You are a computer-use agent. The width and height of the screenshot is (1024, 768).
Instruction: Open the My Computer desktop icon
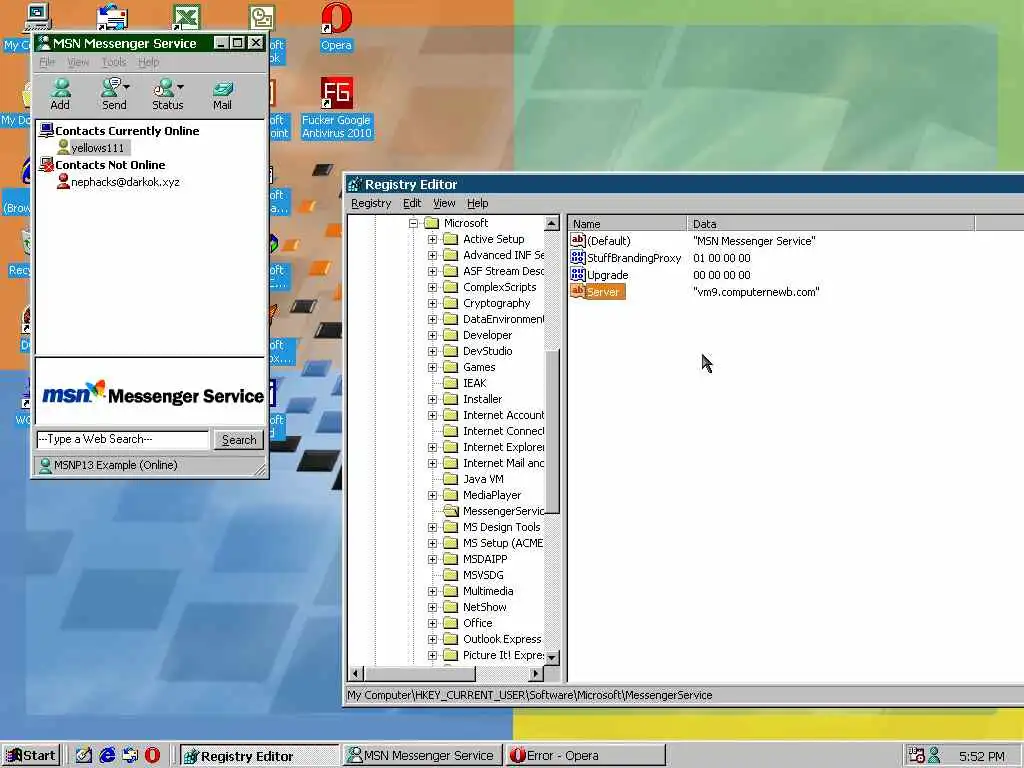(x=37, y=18)
